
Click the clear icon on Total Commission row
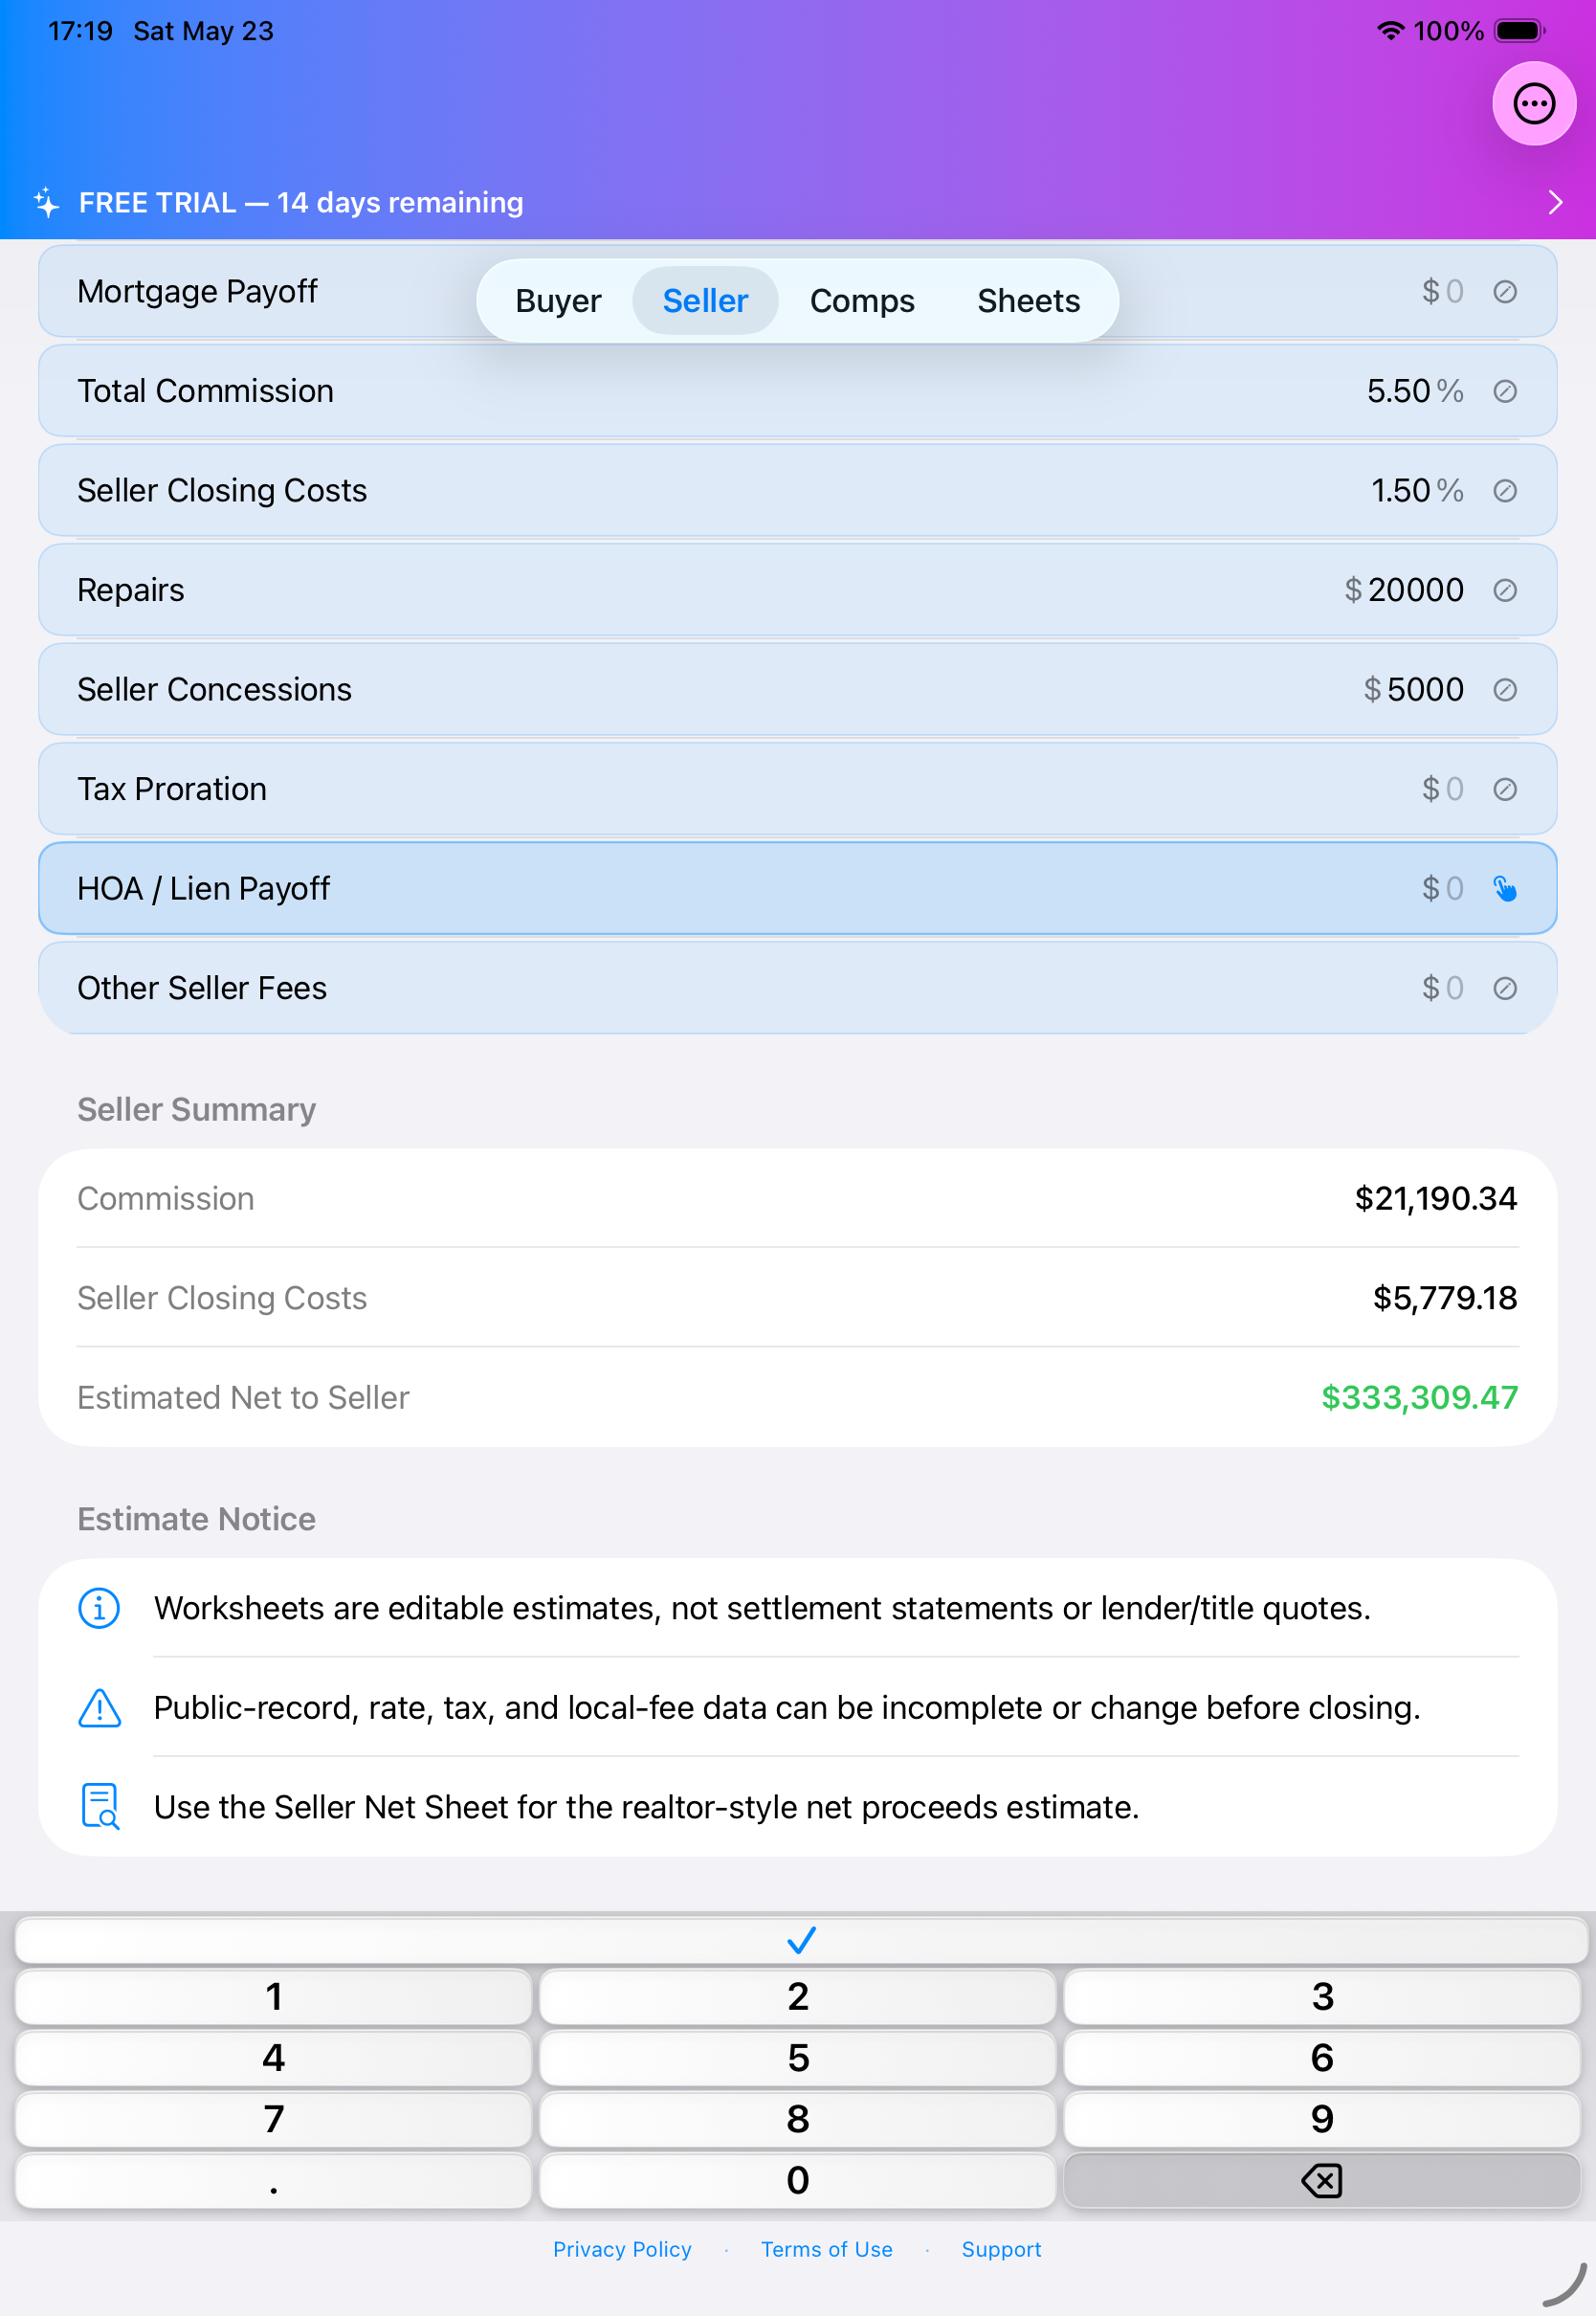(1504, 391)
